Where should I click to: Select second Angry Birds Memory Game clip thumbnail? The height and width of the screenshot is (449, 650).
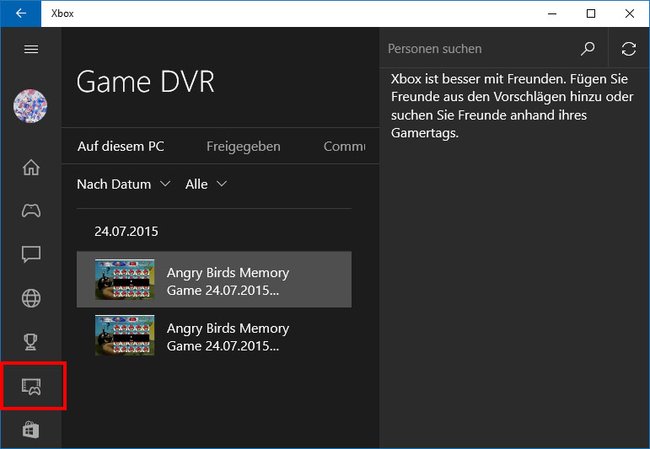tap(124, 335)
